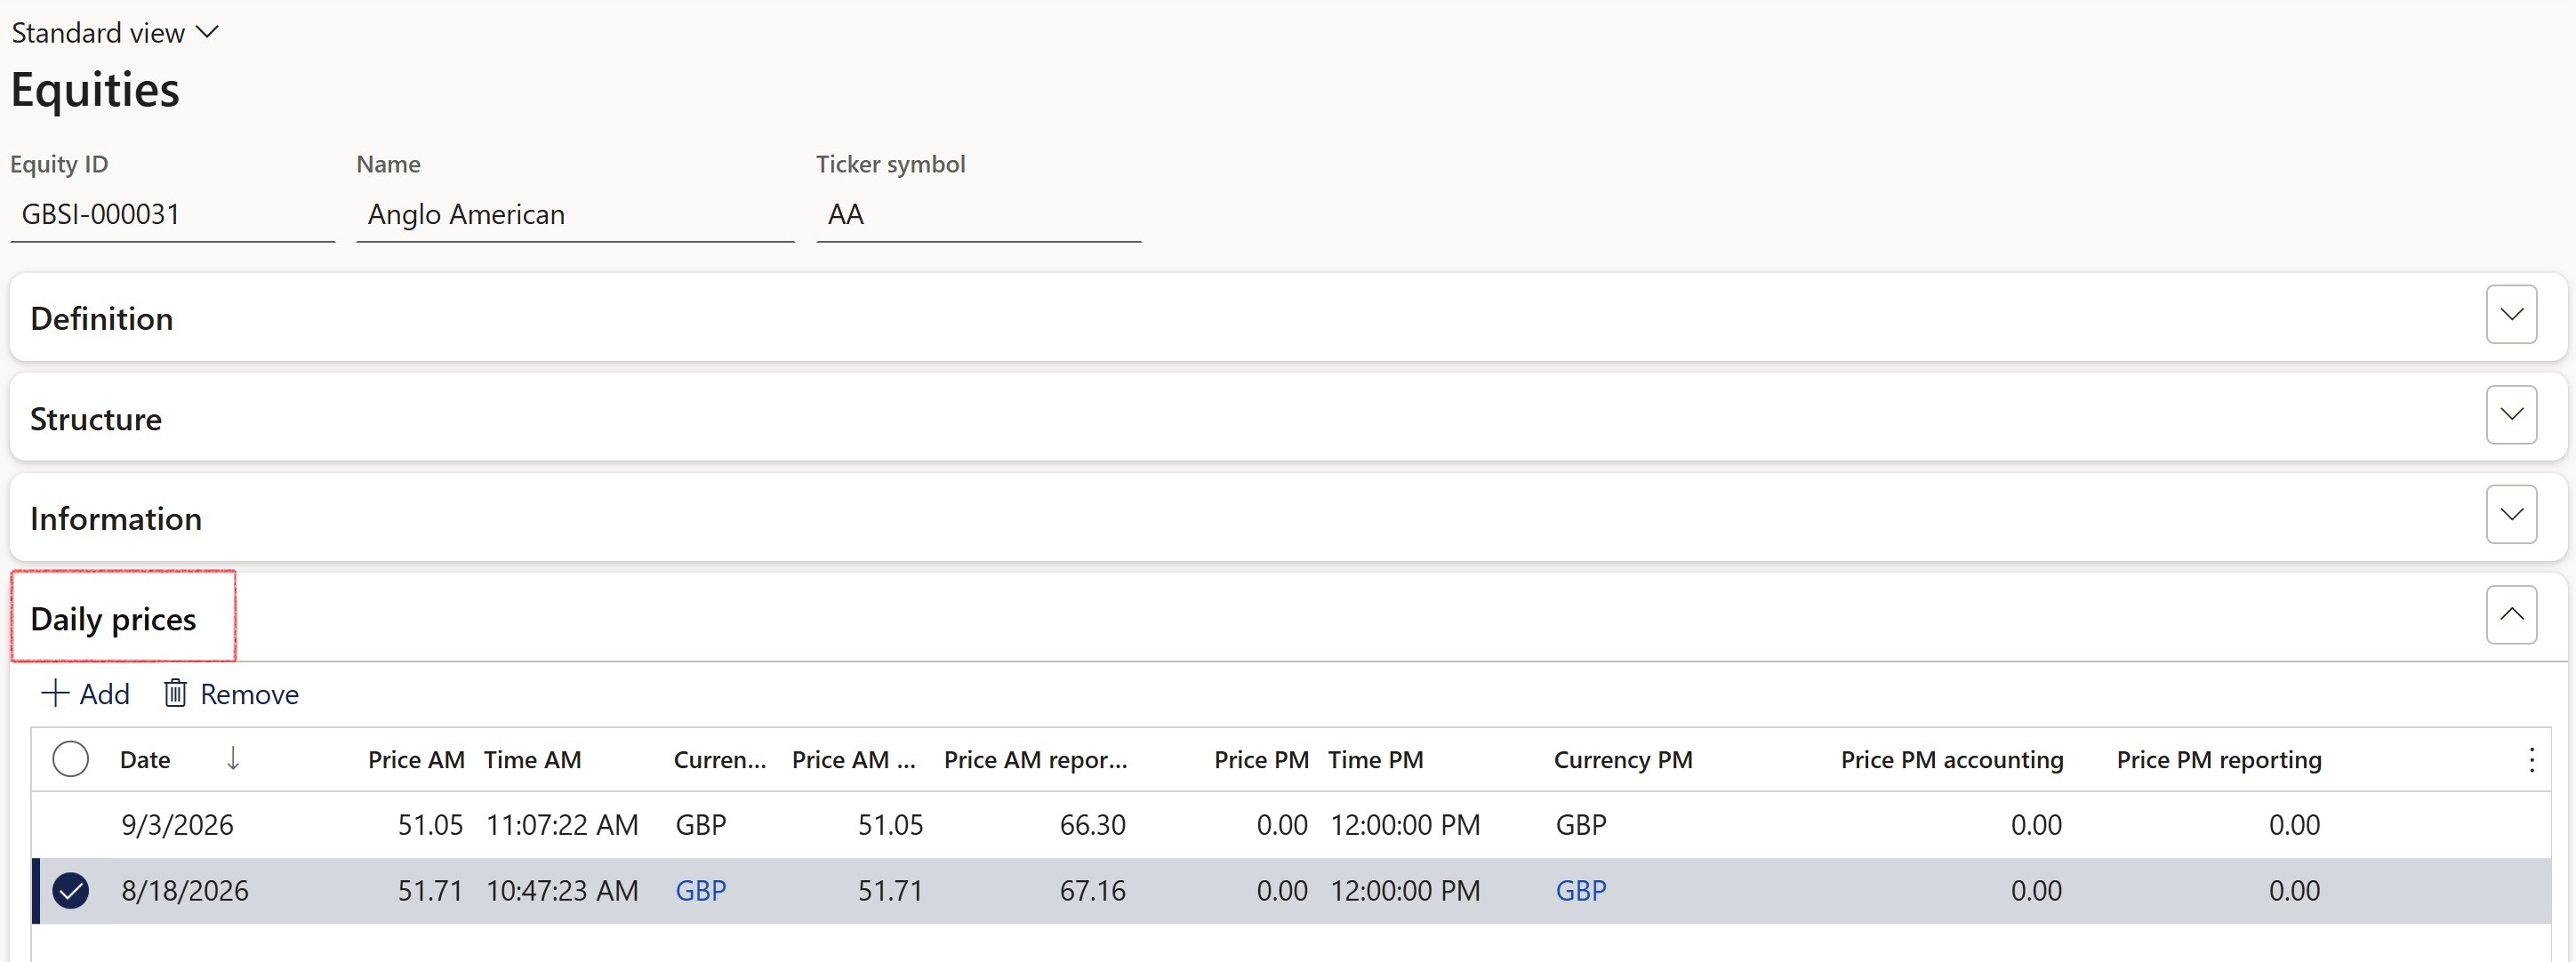Open the Standard view dropdown
This screenshot has width=2576, height=962.
click(x=114, y=33)
